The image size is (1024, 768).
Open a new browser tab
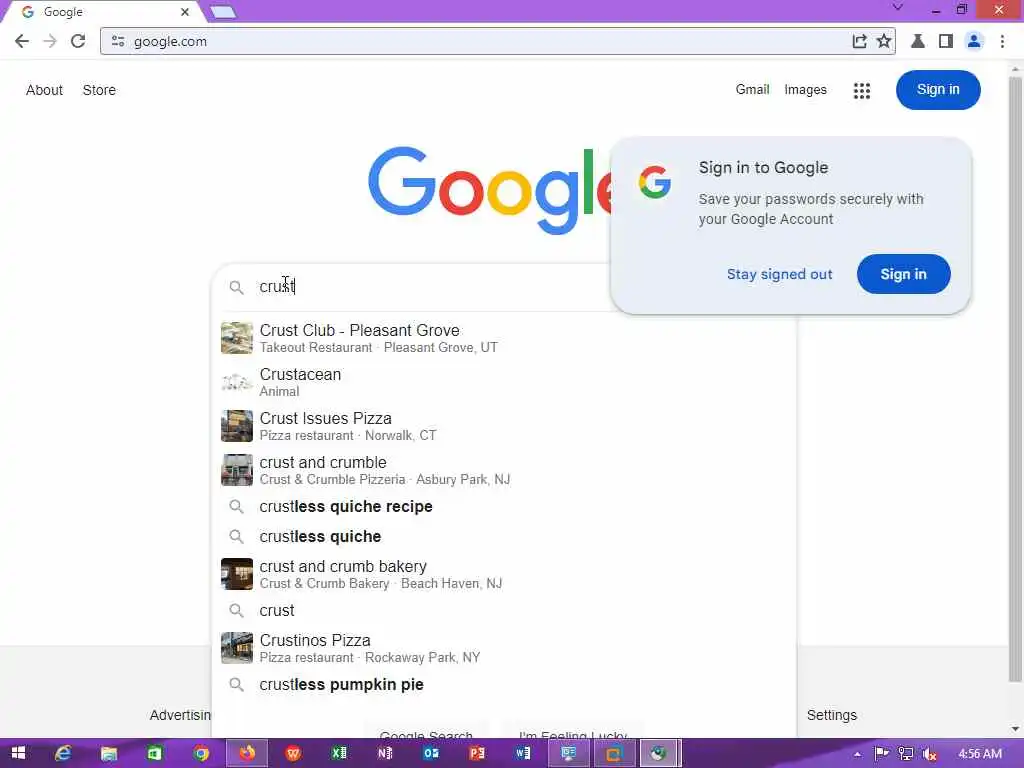pyautogui.click(x=223, y=12)
